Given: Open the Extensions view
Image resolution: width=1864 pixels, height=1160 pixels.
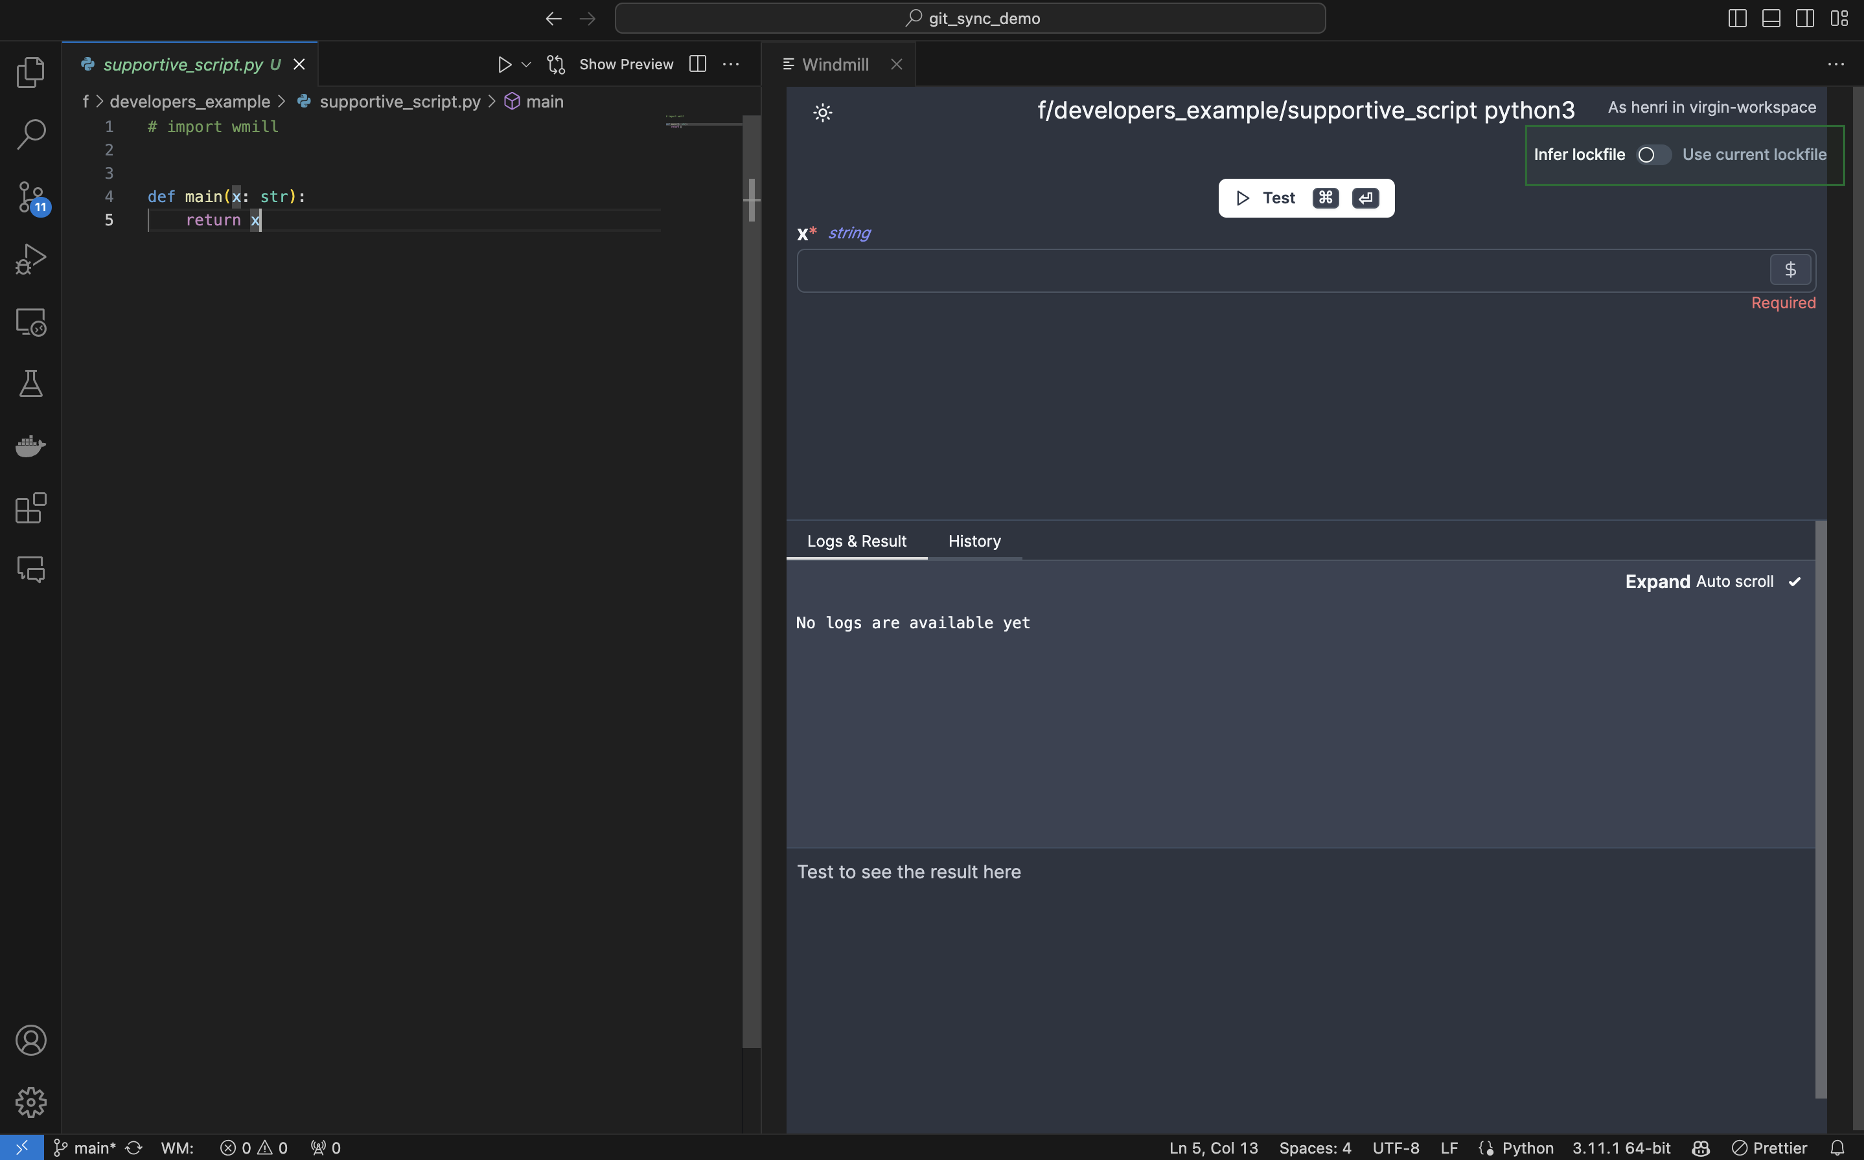Looking at the screenshot, I should pyautogui.click(x=31, y=508).
